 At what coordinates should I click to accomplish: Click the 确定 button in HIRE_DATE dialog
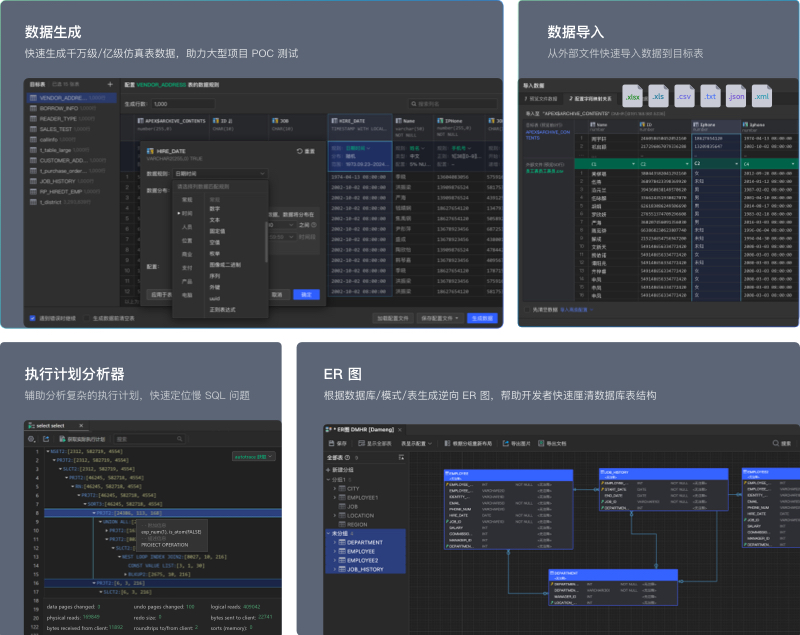pos(306,295)
